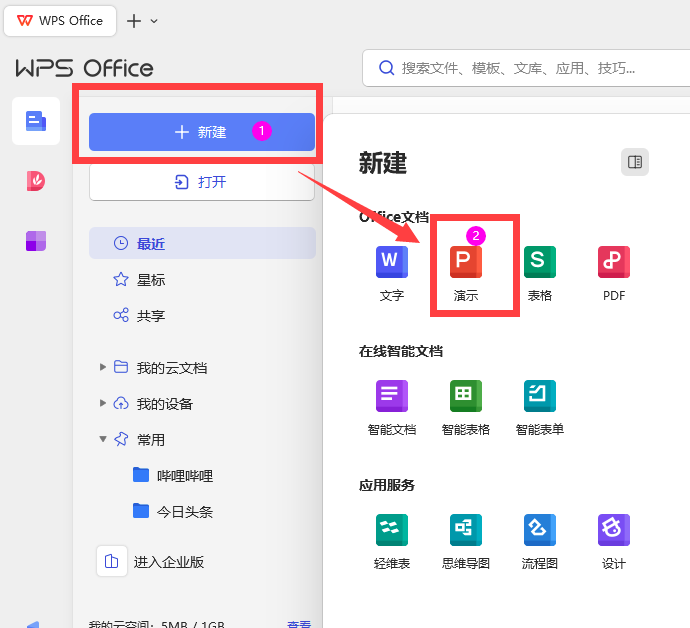Open a new 表格 spreadsheet
This screenshot has height=628, width=690.
pyautogui.click(x=539, y=262)
